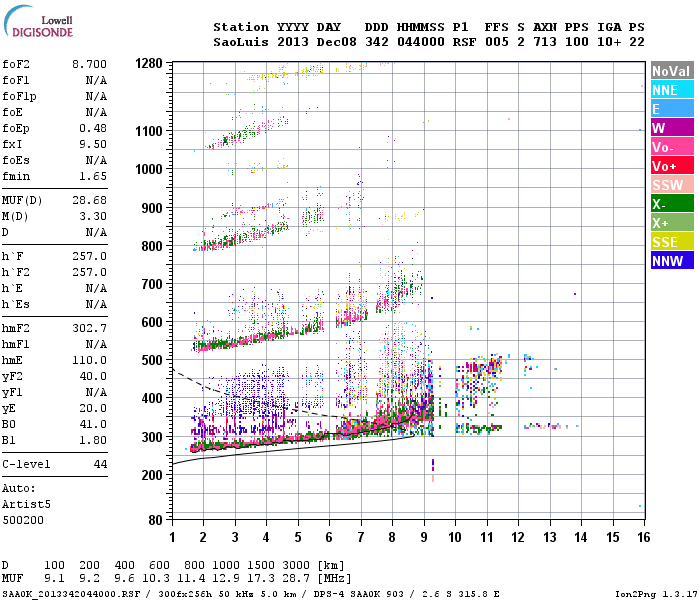Click the 12 MHz x-axis label
The height and width of the screenshot is (600, 700).
click(518, 537)
